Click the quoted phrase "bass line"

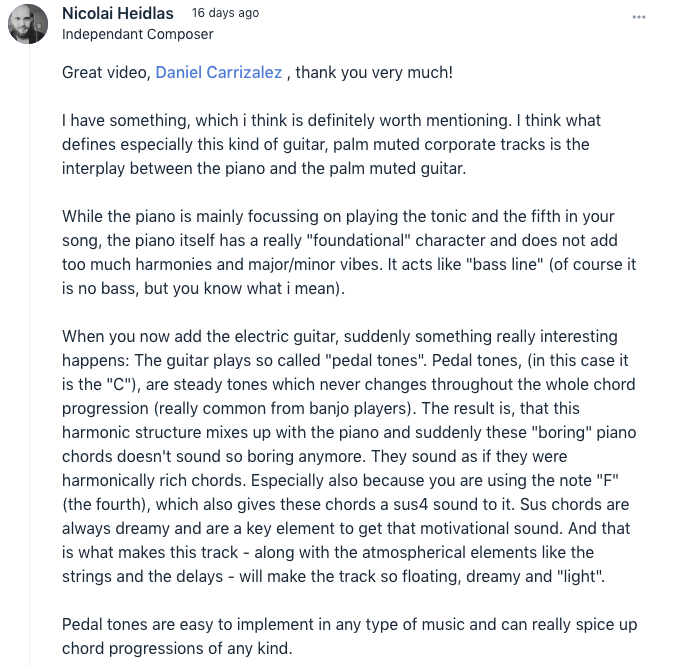point(505,264)
